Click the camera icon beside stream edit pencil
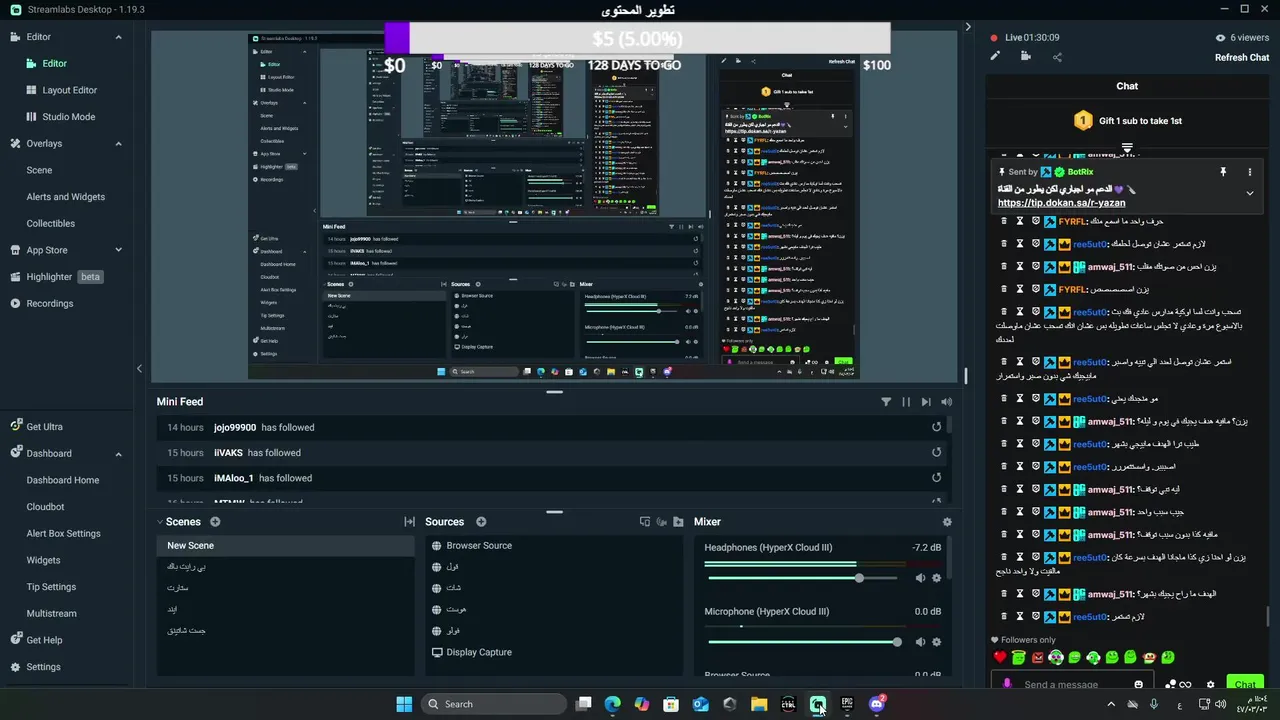The width and height of the screenshot is (1280, 720). click(1025, 57)
